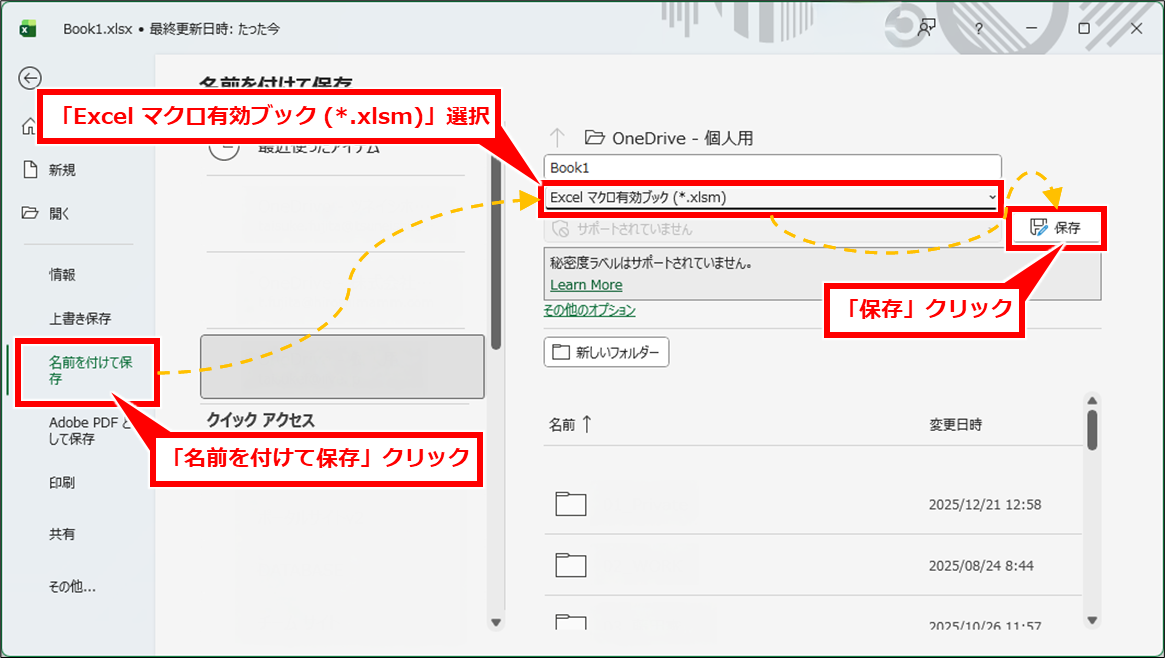Click the back arrow circle icon
1165x658 pixels.
pyautogui.click(x=30, y=78)
